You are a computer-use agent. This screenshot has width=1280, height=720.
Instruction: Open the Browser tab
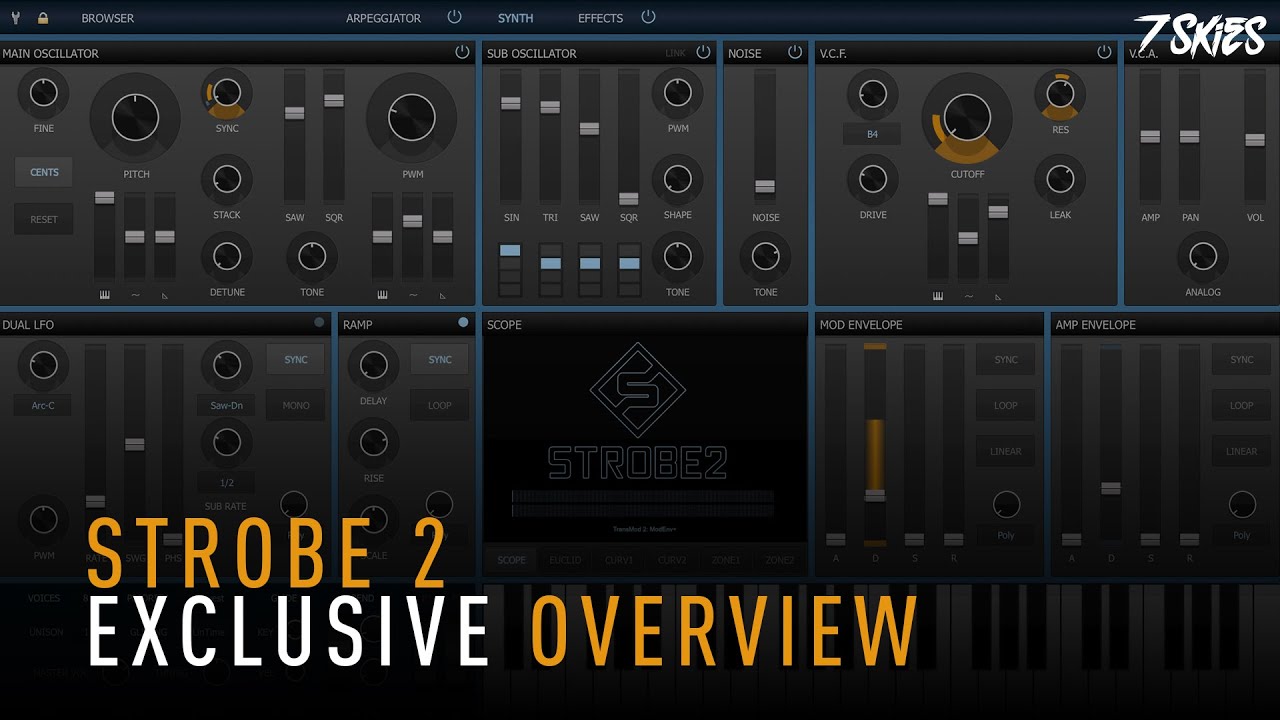[108, 18]
